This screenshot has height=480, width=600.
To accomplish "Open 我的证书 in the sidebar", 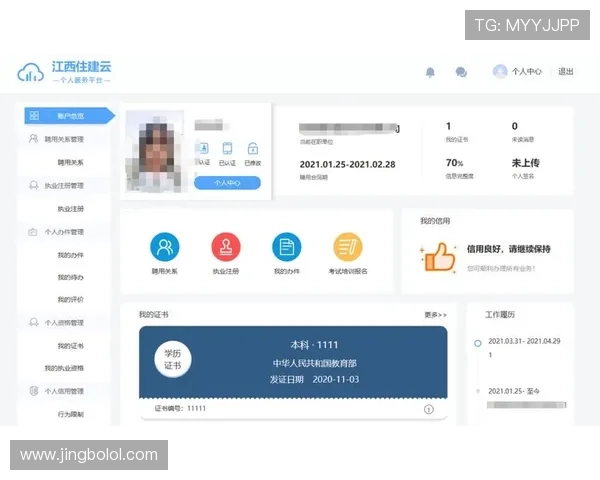I will pos(70,346).
